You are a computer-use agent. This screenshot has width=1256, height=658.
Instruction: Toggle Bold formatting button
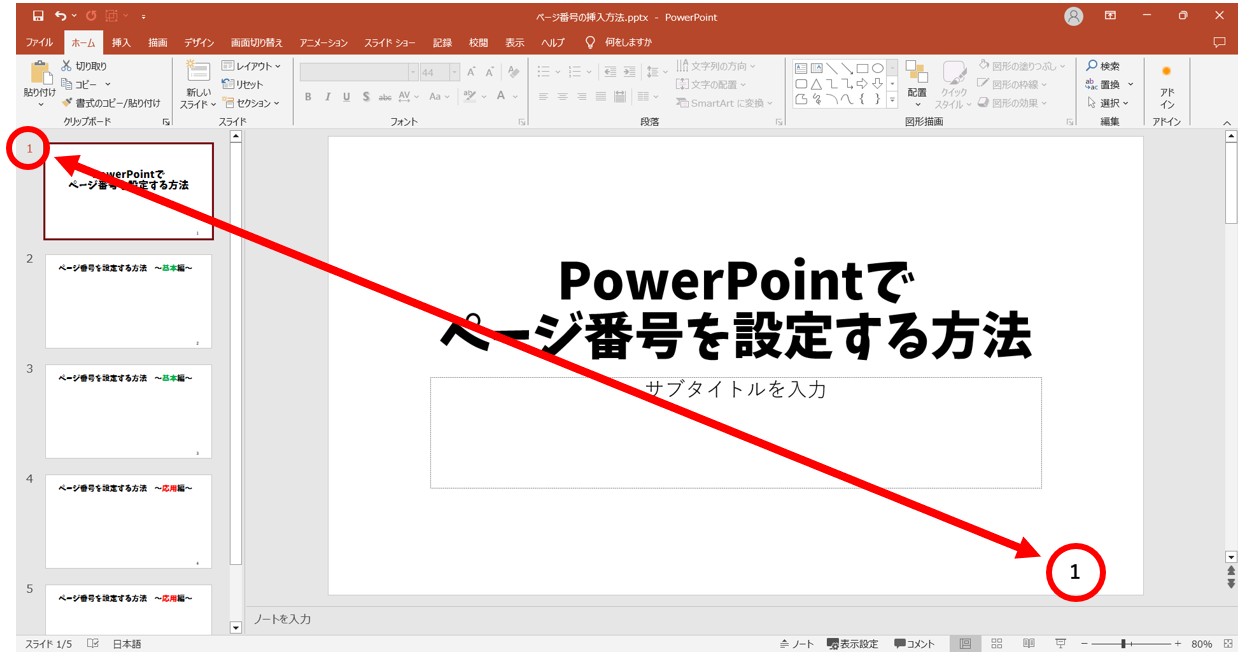(x=309, y=97)
